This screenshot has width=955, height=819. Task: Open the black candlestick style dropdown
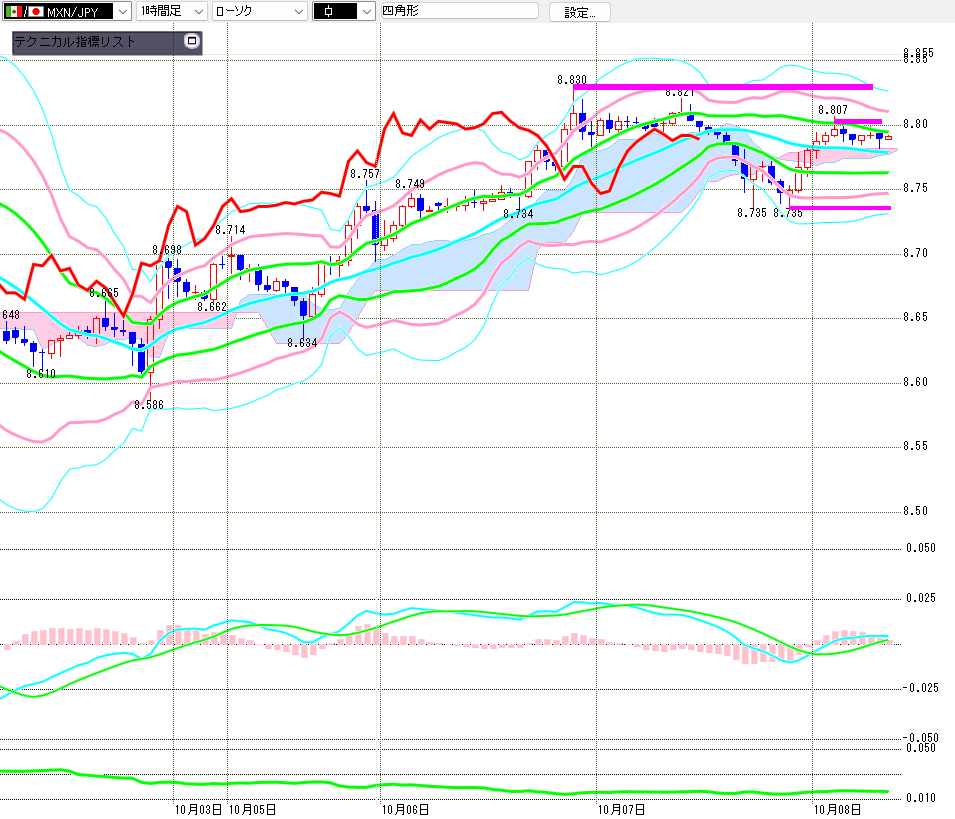click(344, 12)
